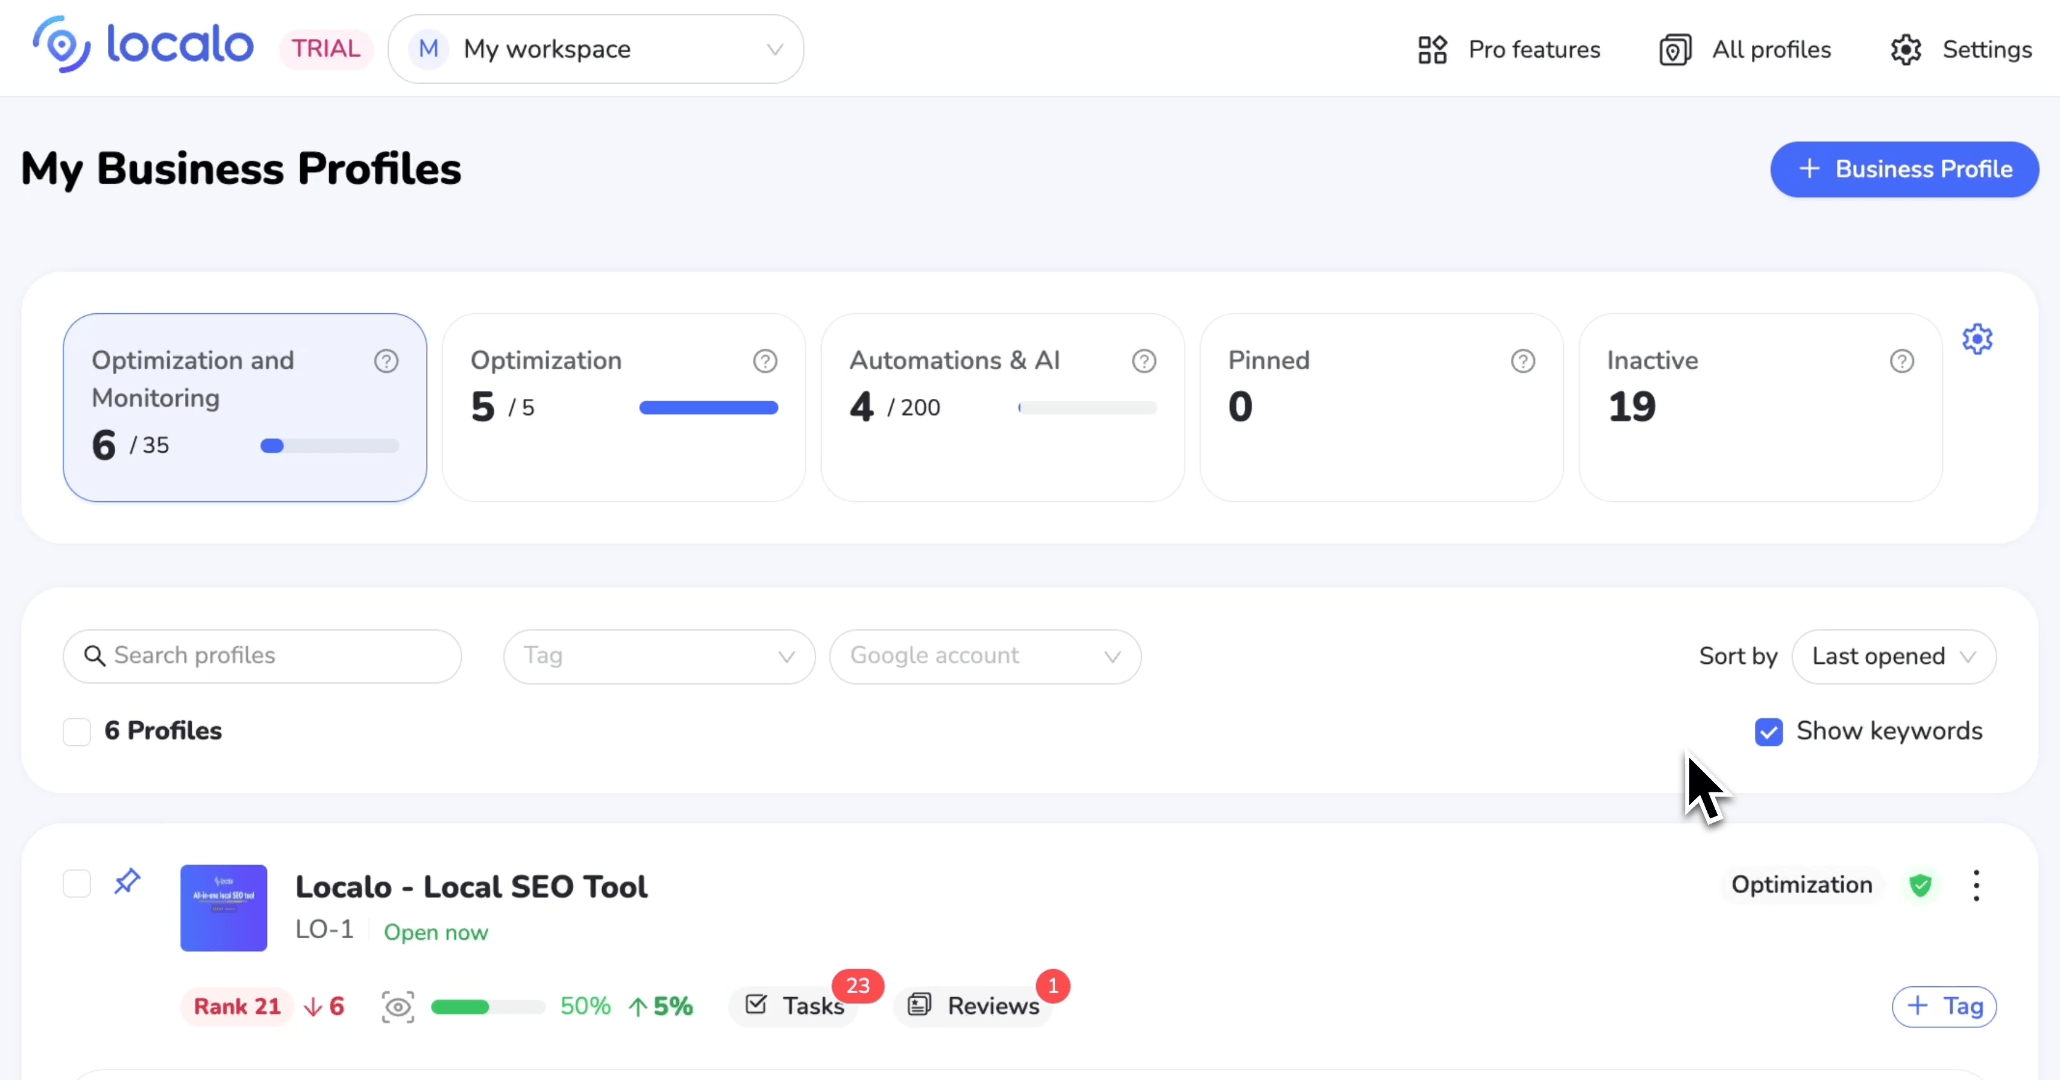Open the Tasks button with 23 badge
The image size is (2060, 1080).
[x=796, y=1006]
